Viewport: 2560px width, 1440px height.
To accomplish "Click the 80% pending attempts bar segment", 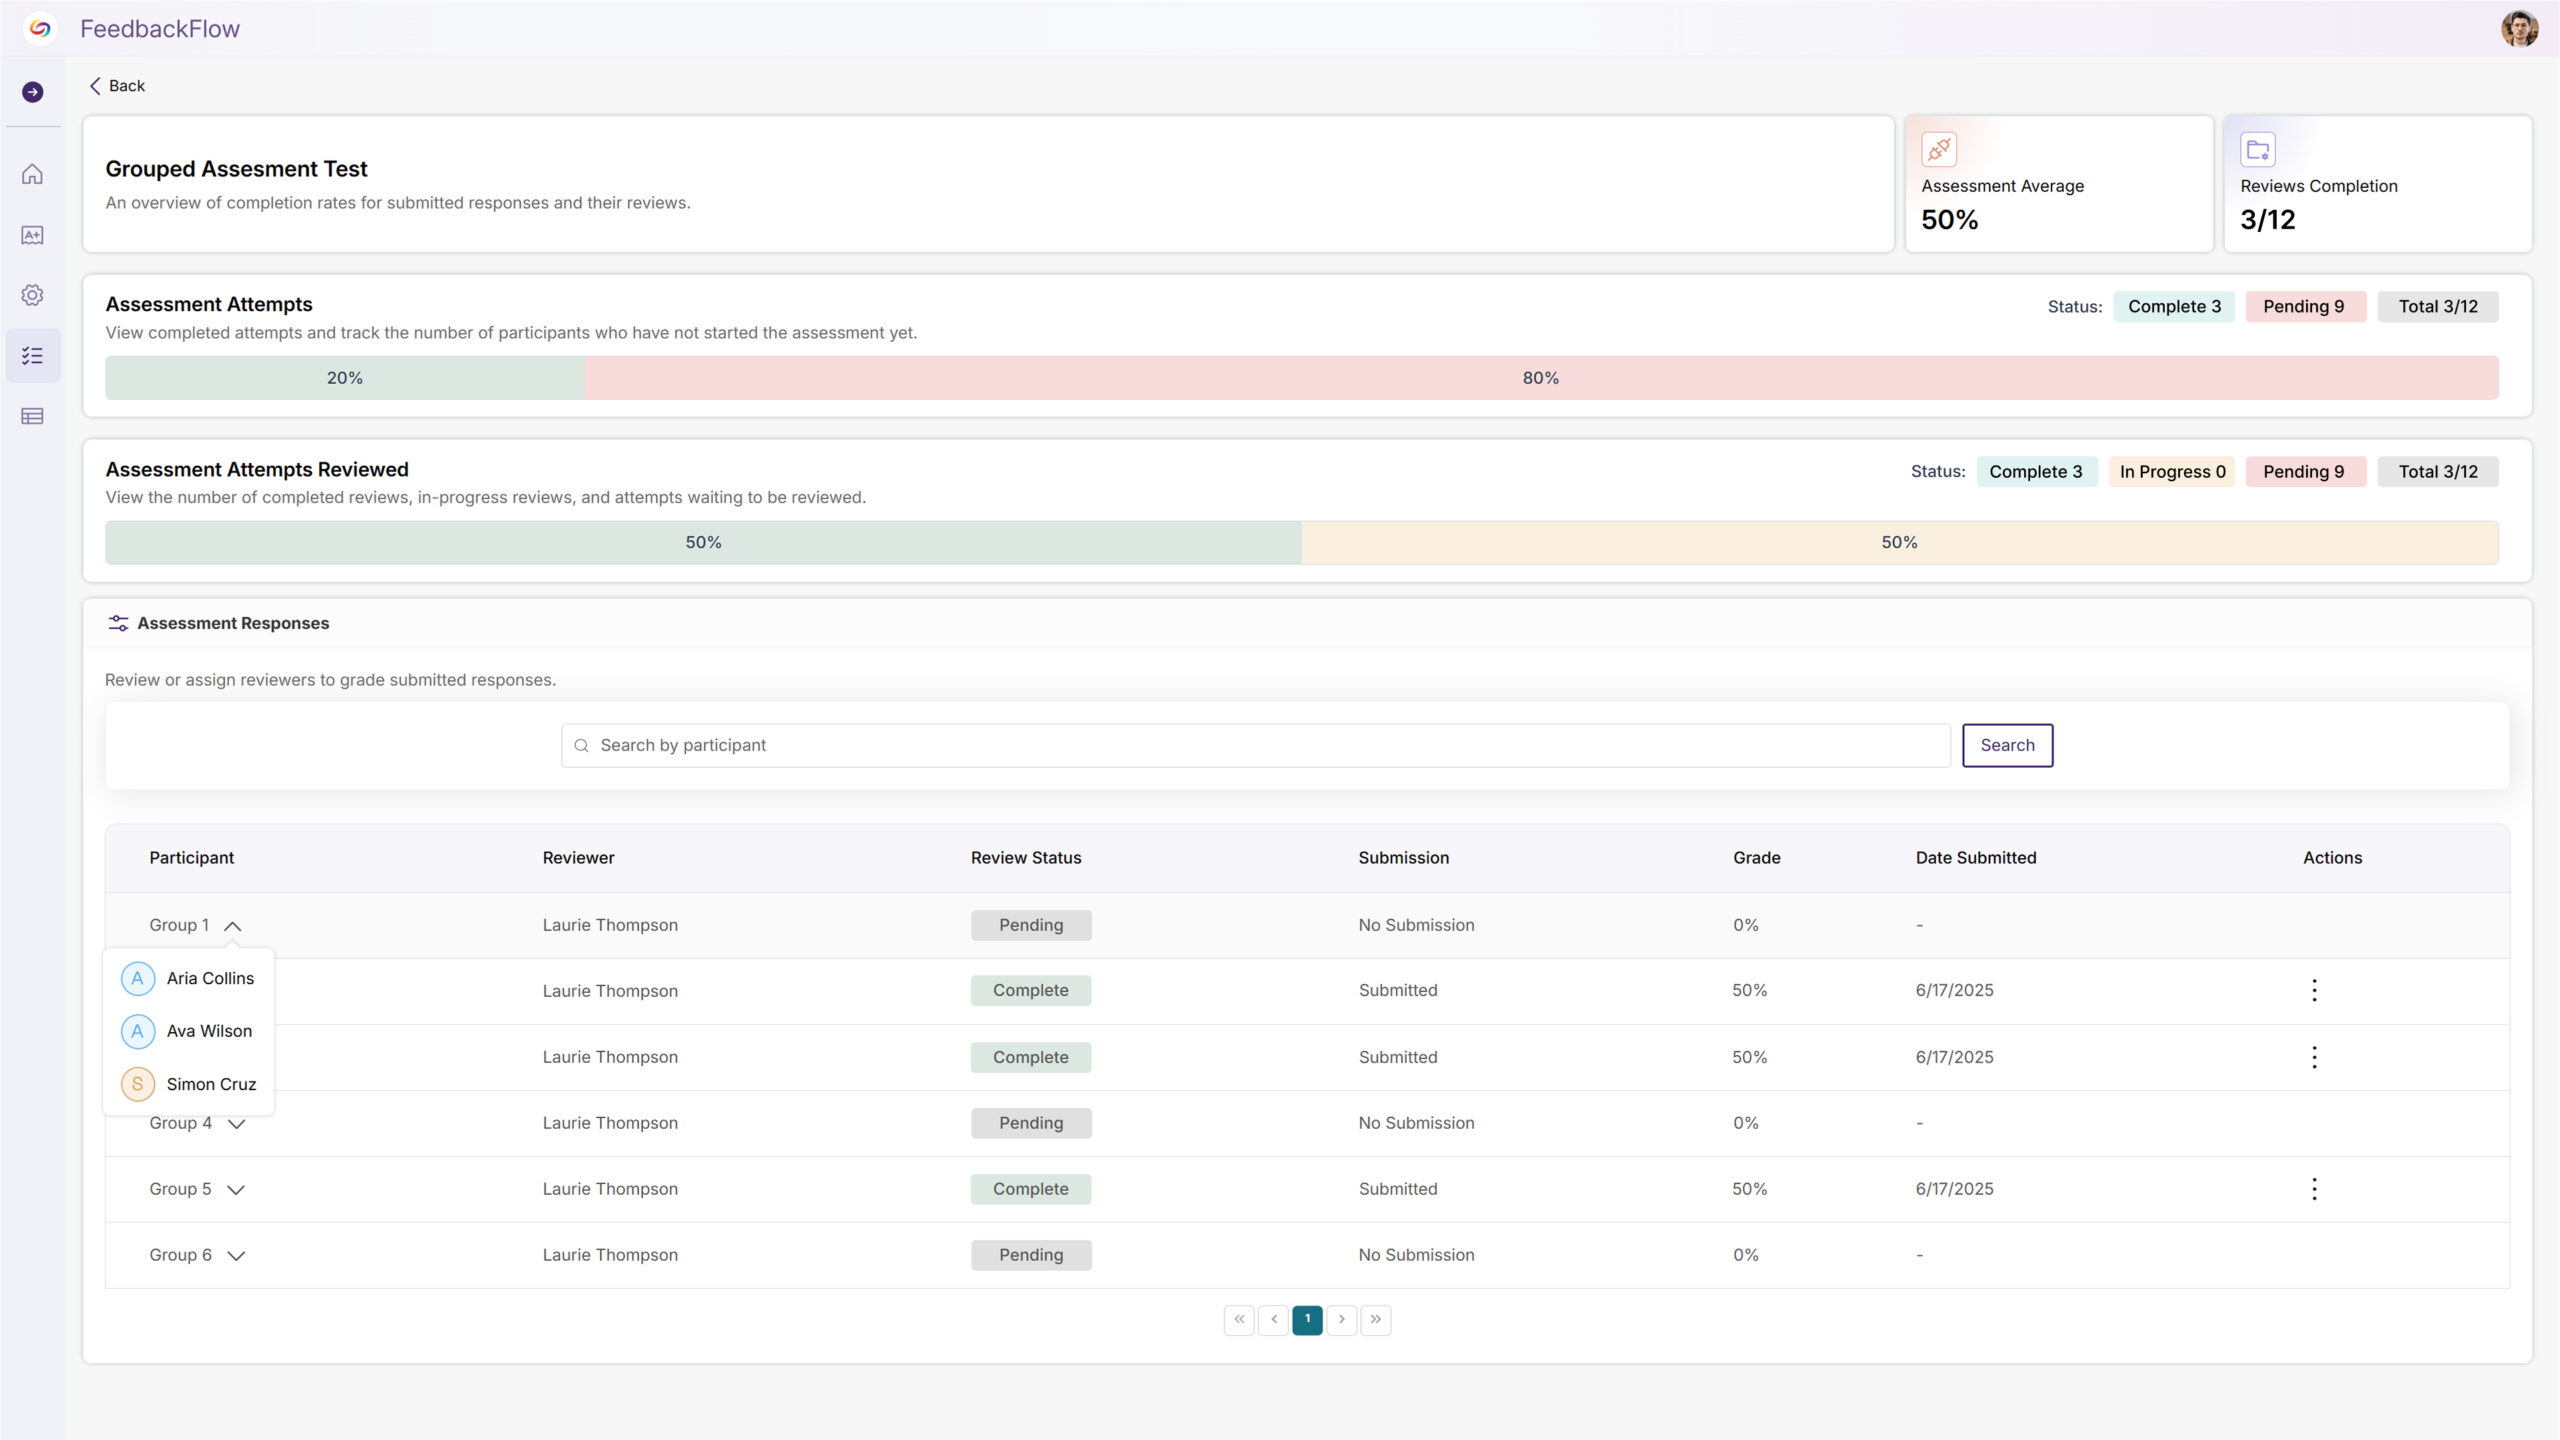I will (1540, 378).
